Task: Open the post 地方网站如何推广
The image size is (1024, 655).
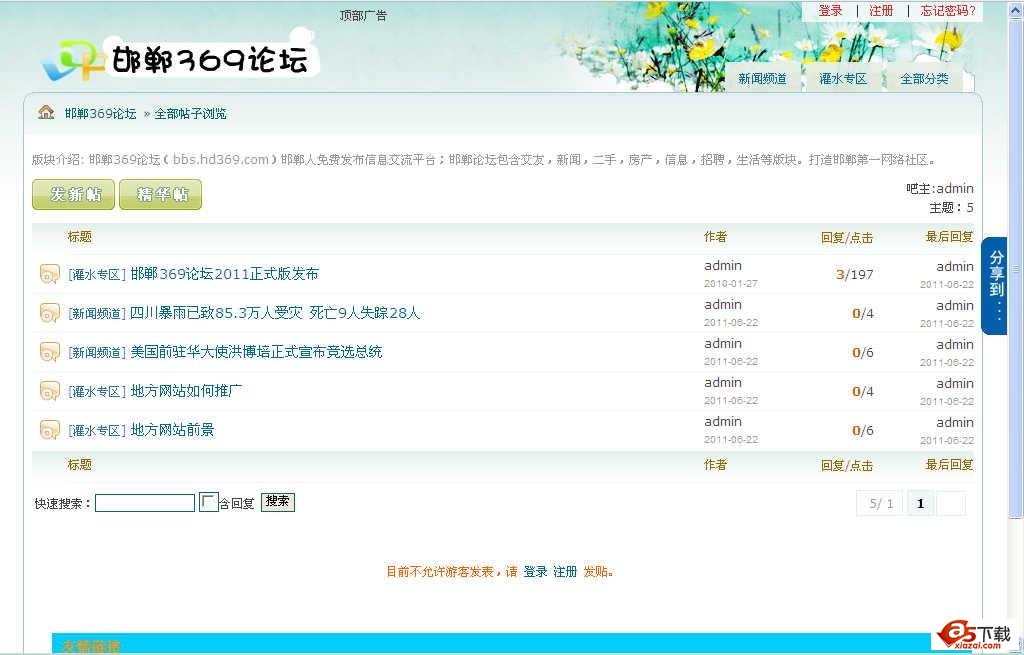Action: point(186,391)
